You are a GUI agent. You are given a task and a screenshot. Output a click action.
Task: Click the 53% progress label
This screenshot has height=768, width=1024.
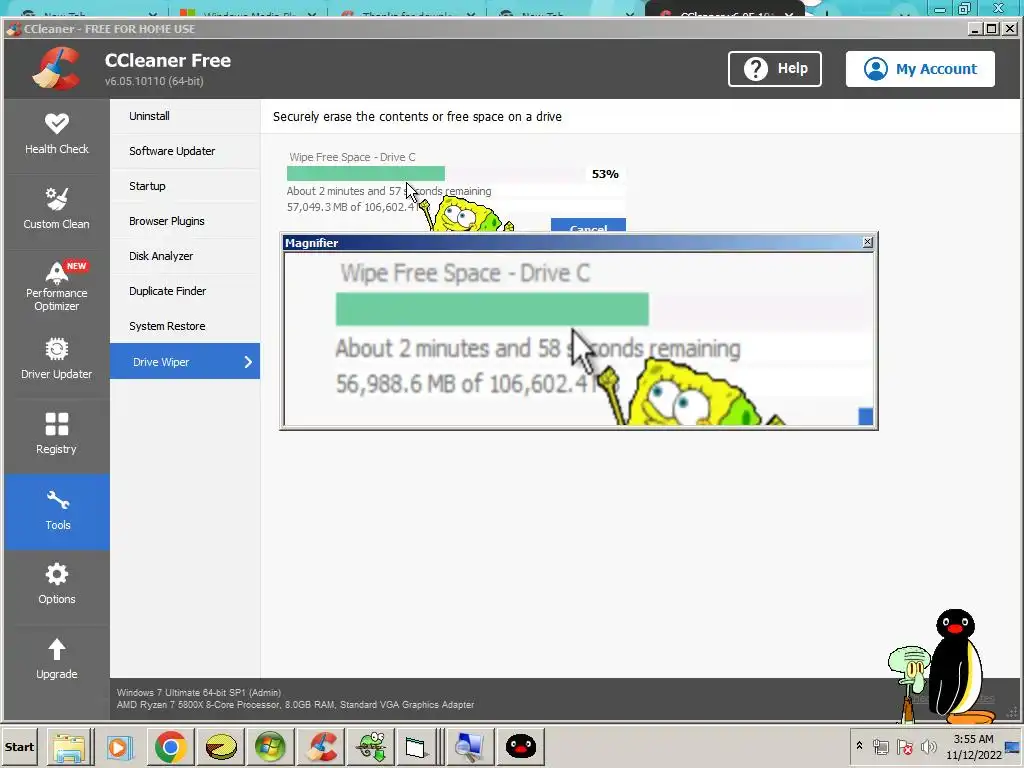click(x=605, y=174)
